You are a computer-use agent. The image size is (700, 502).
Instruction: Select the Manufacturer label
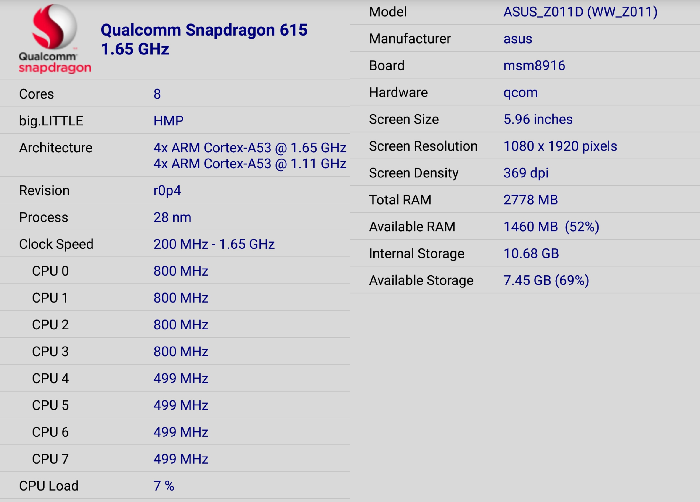click(410, 39)
